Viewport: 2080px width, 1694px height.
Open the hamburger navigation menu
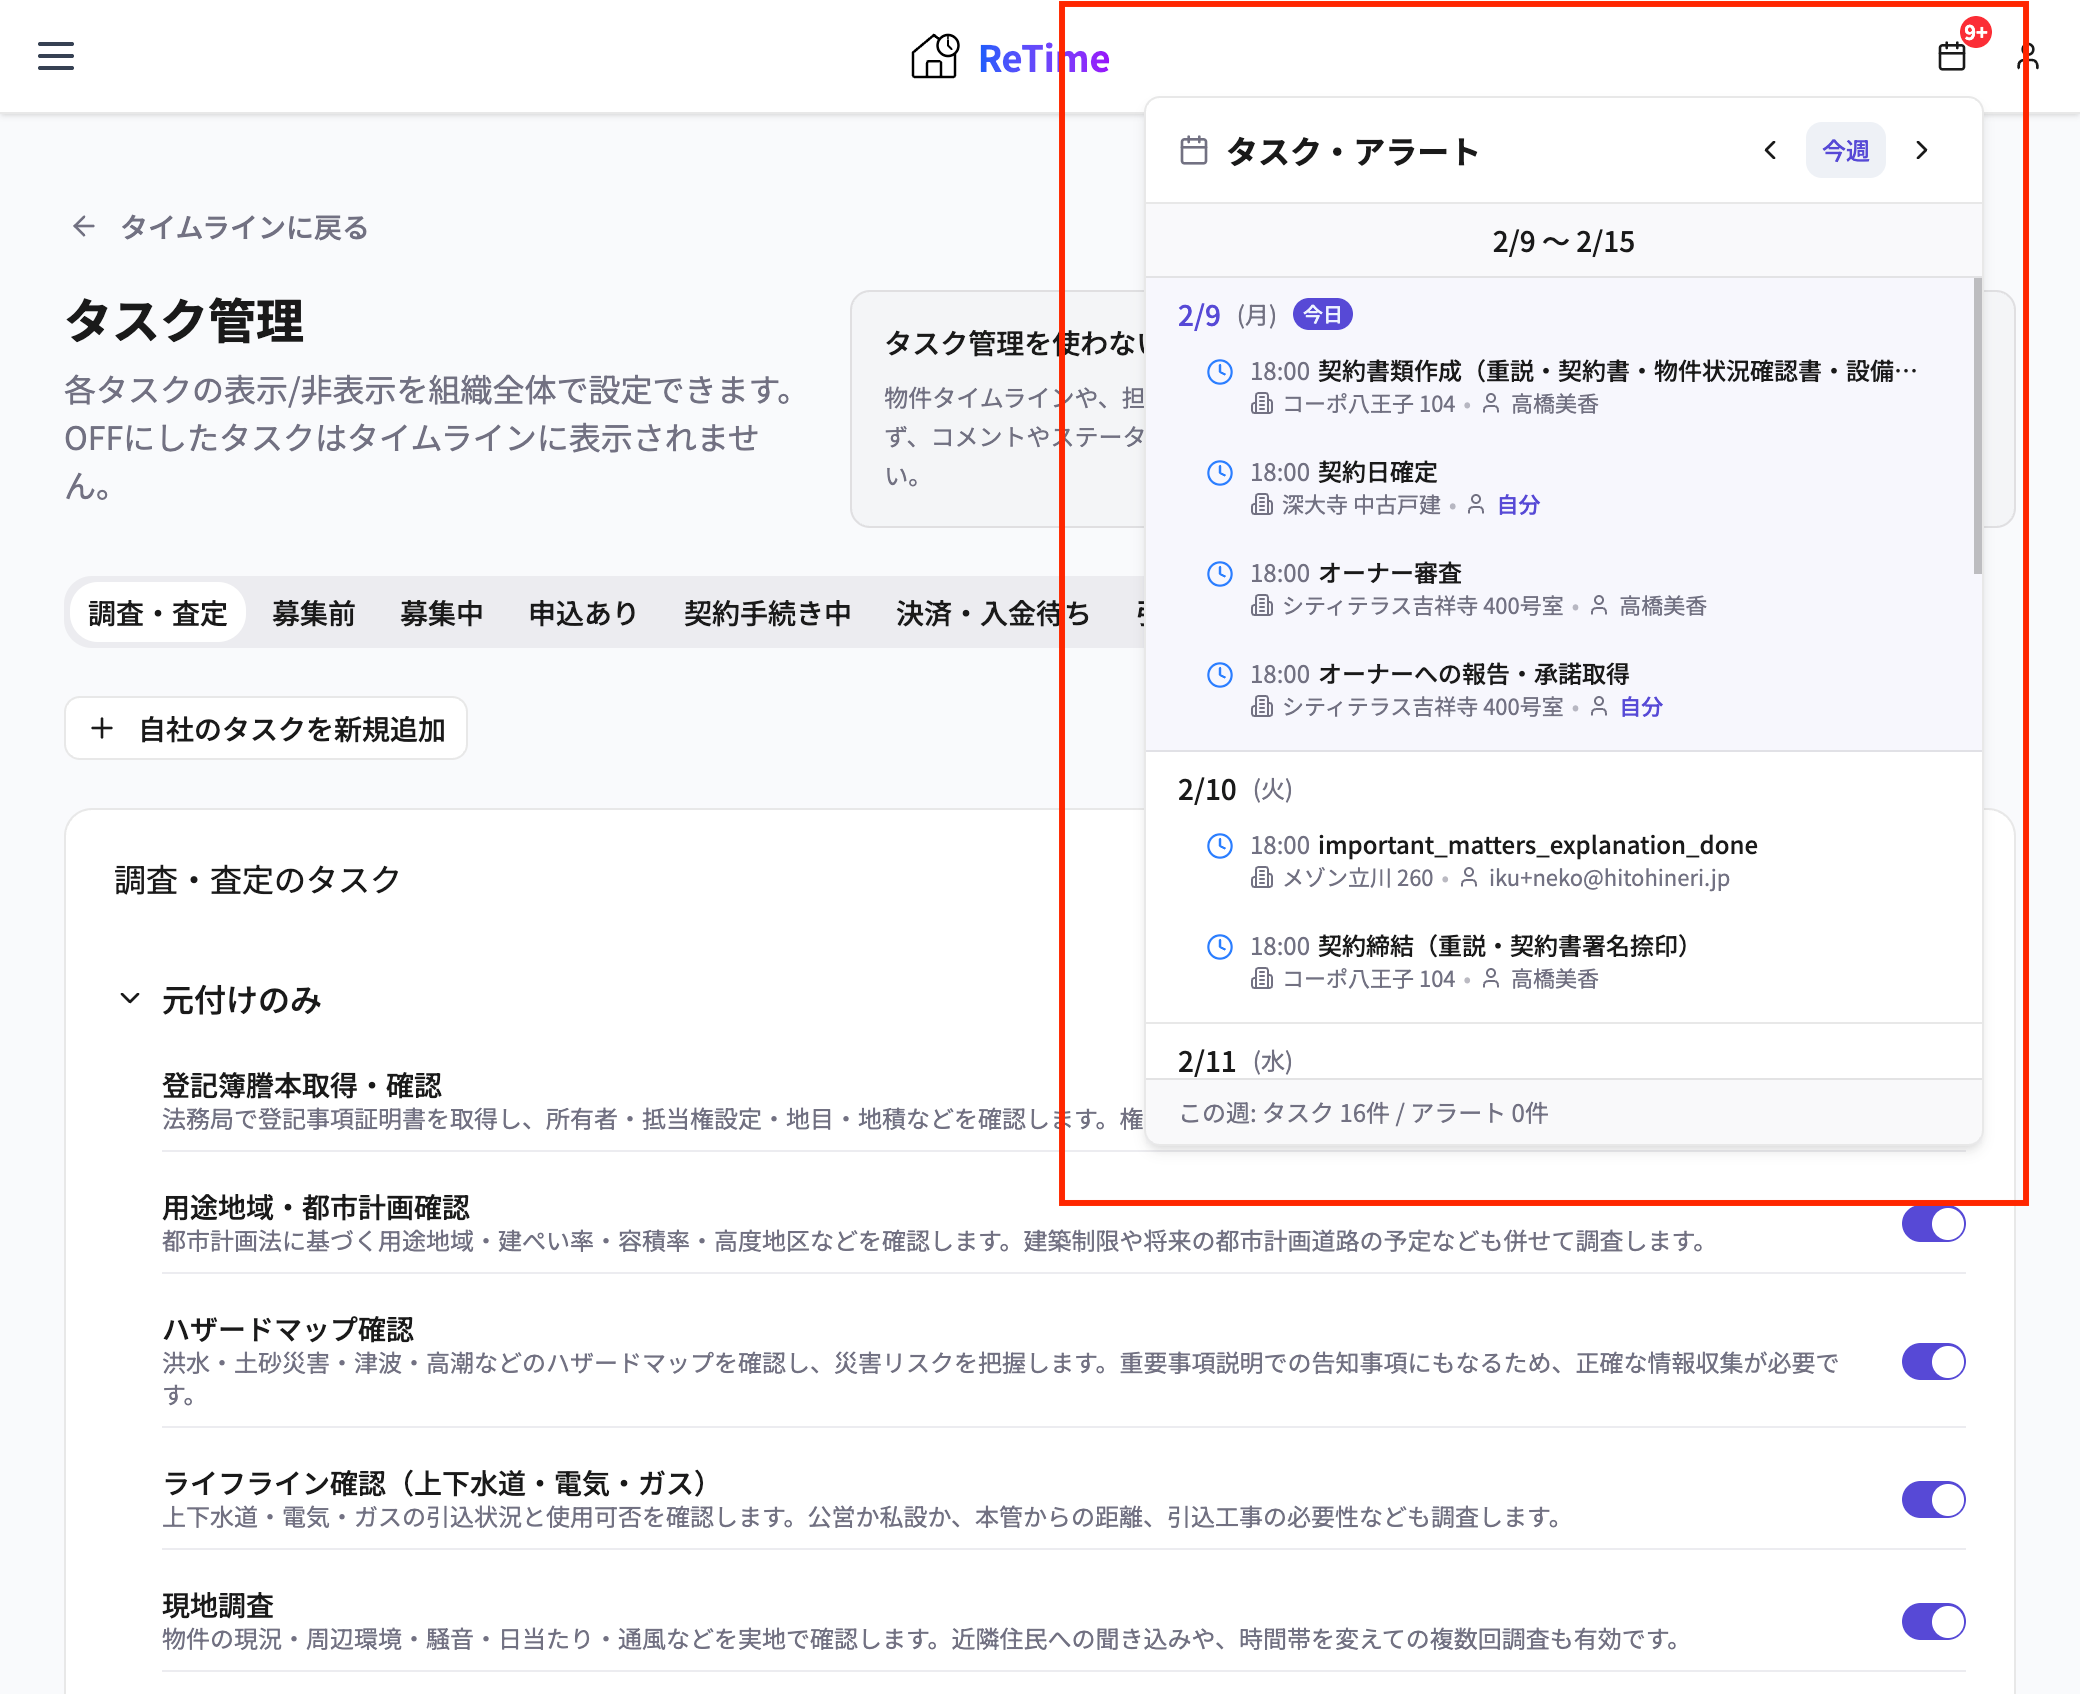tap(55, 57)
